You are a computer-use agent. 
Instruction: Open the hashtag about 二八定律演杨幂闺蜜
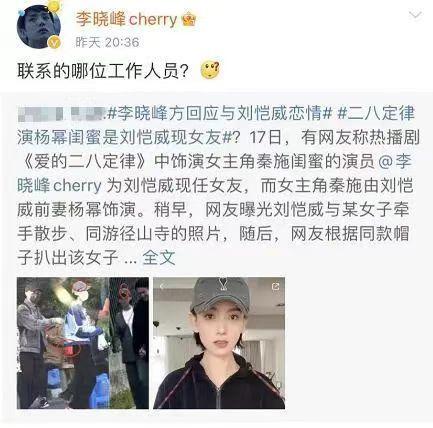click(218, 126)
